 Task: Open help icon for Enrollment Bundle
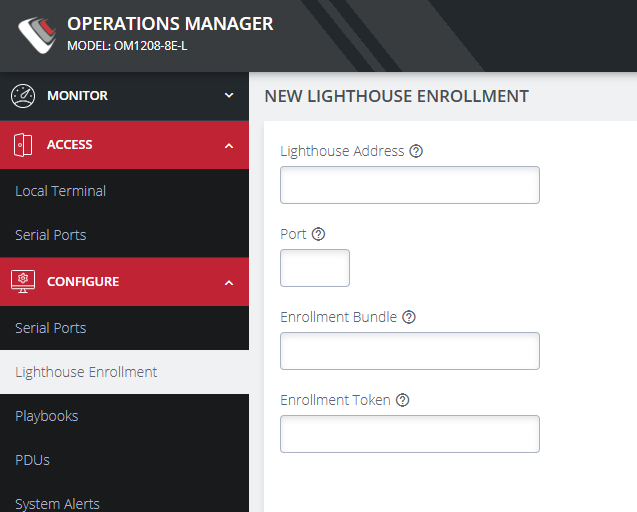tap(409, 317)
